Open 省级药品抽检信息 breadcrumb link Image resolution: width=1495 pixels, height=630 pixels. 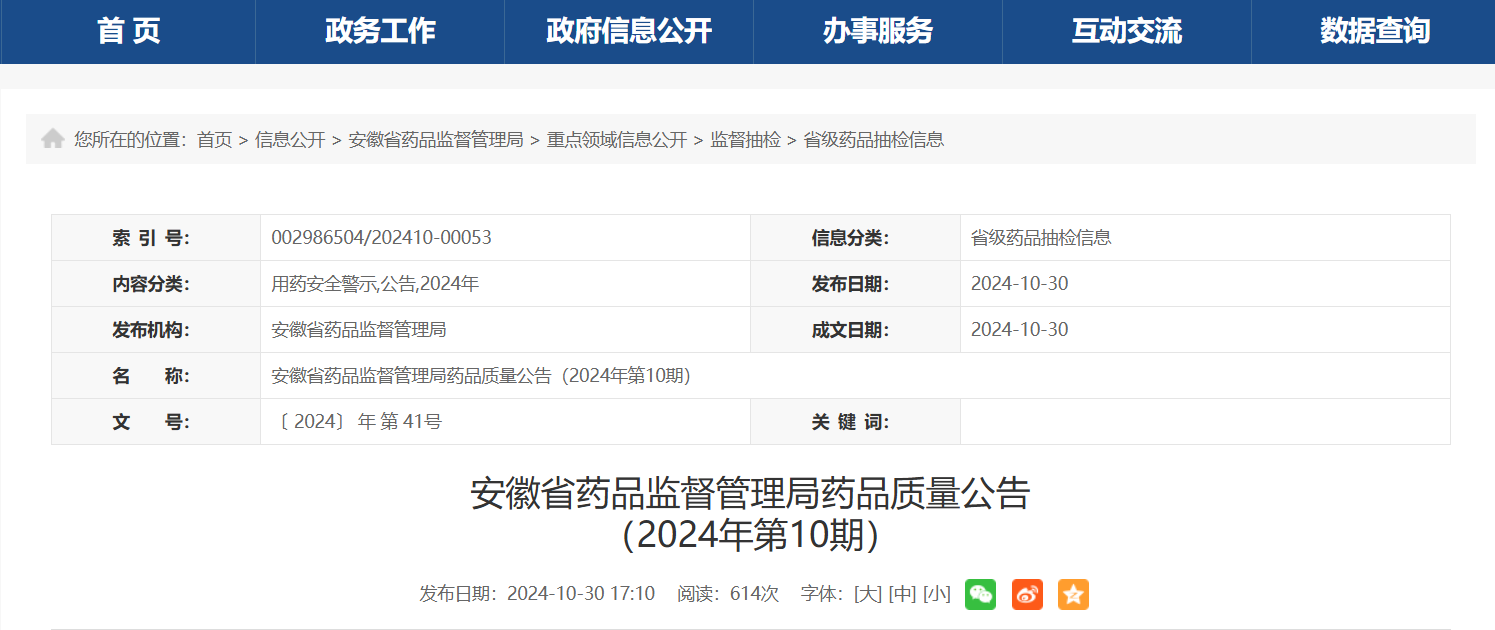pyautogui.click(x=874, y=140)
